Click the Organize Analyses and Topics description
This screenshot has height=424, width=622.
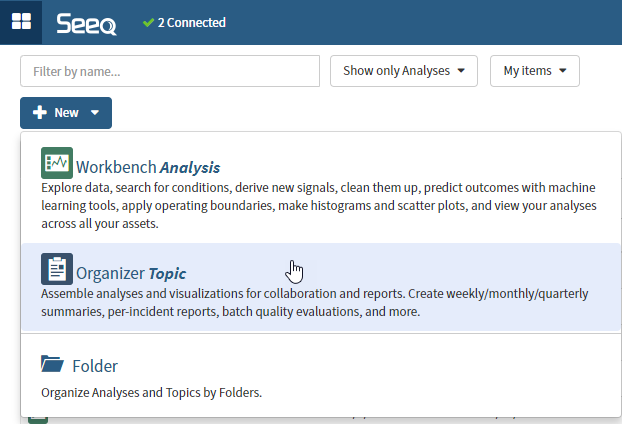151,393
